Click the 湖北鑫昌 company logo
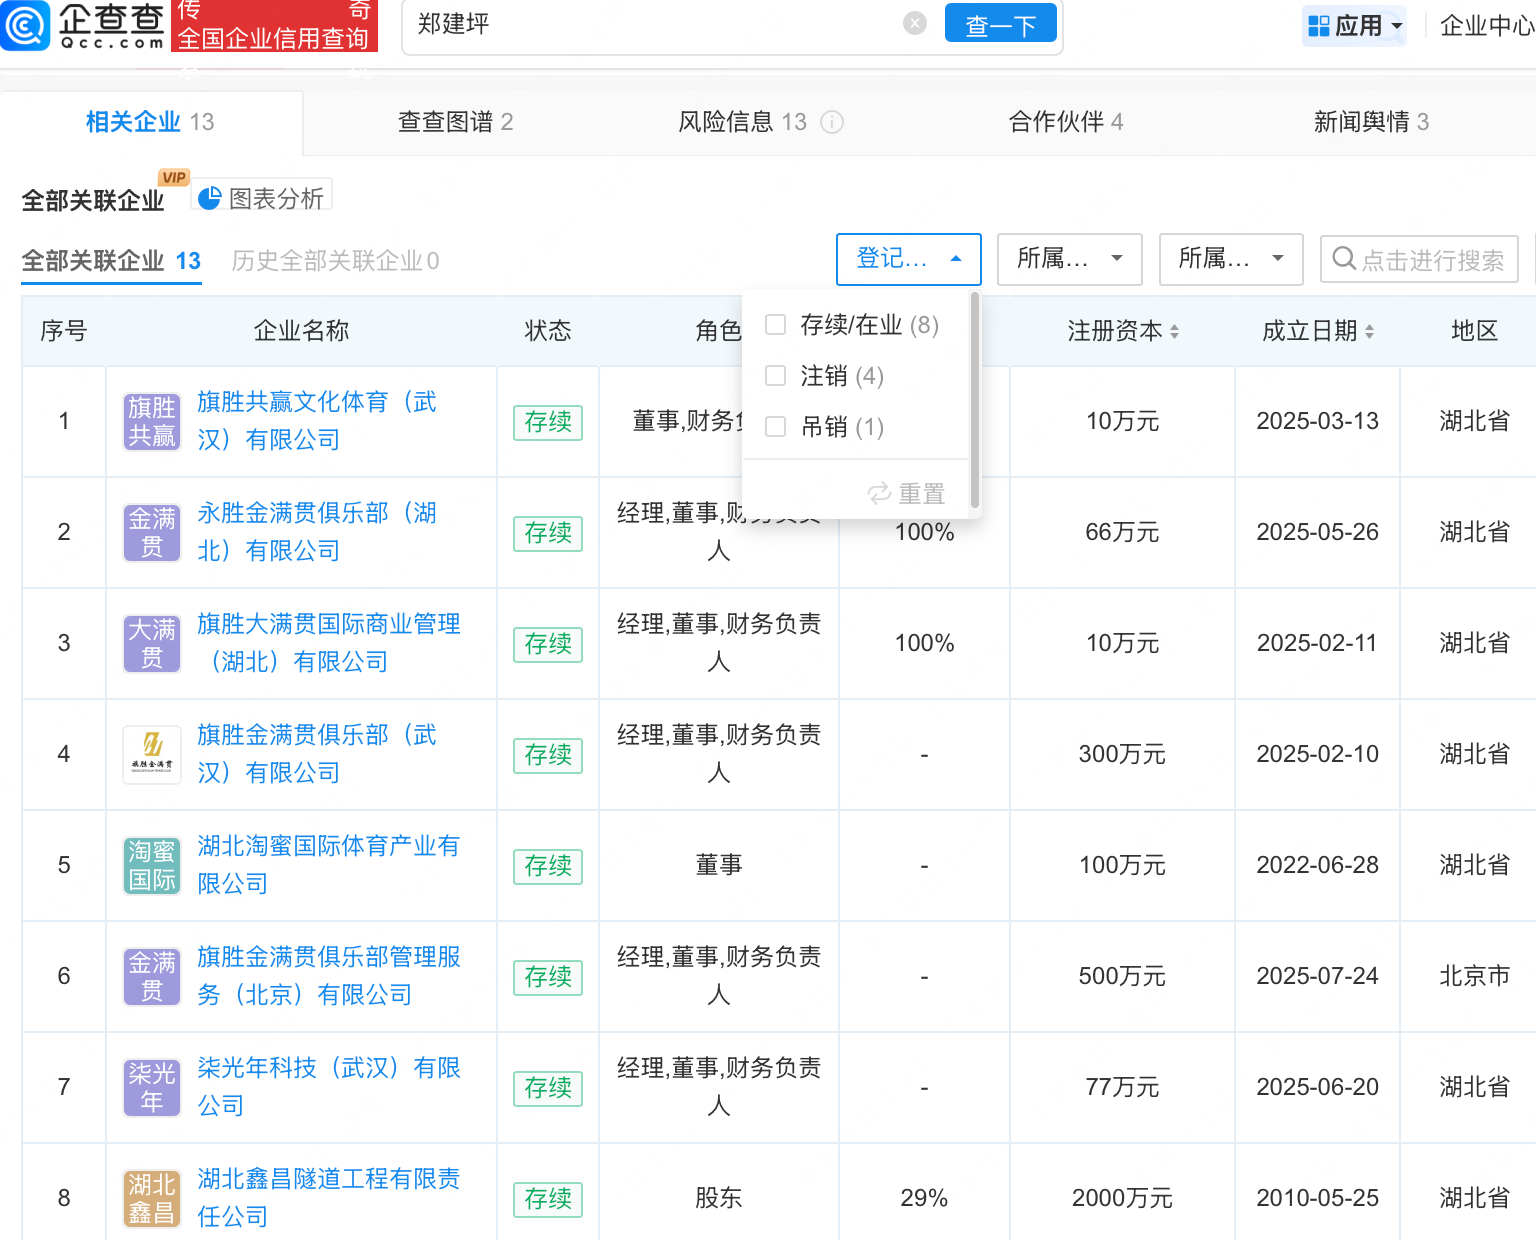The image size is (1536, 1240). point(152,1199)
